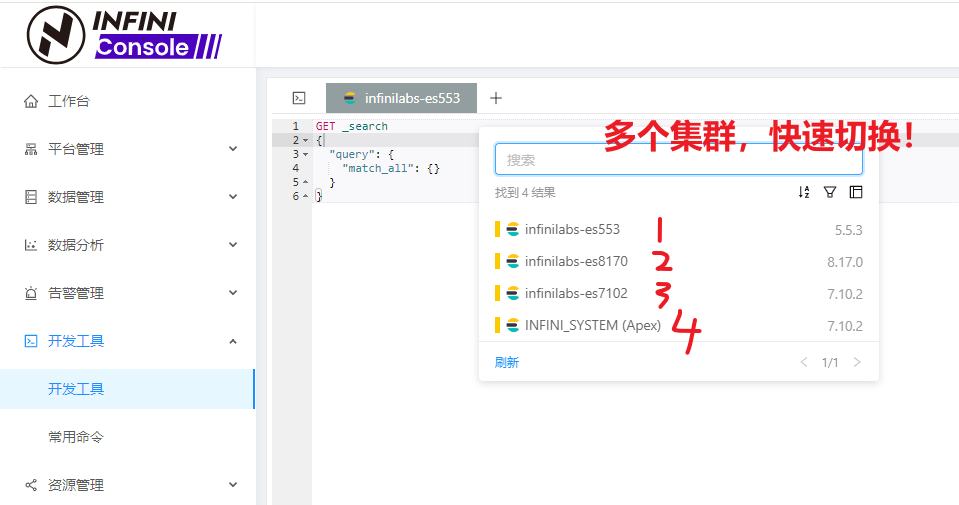Click the cluster 搜索 search input
This screenshot has width=959, height=505.
(x=679, y=160)
